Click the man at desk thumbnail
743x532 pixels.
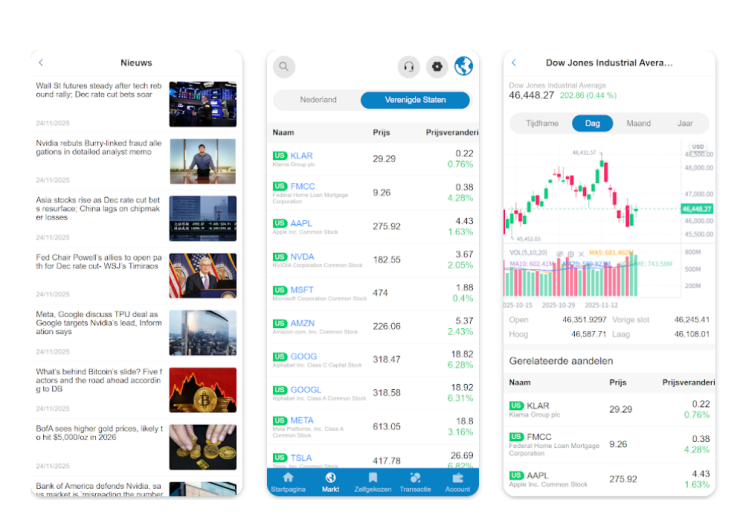(x=203, y=161)
